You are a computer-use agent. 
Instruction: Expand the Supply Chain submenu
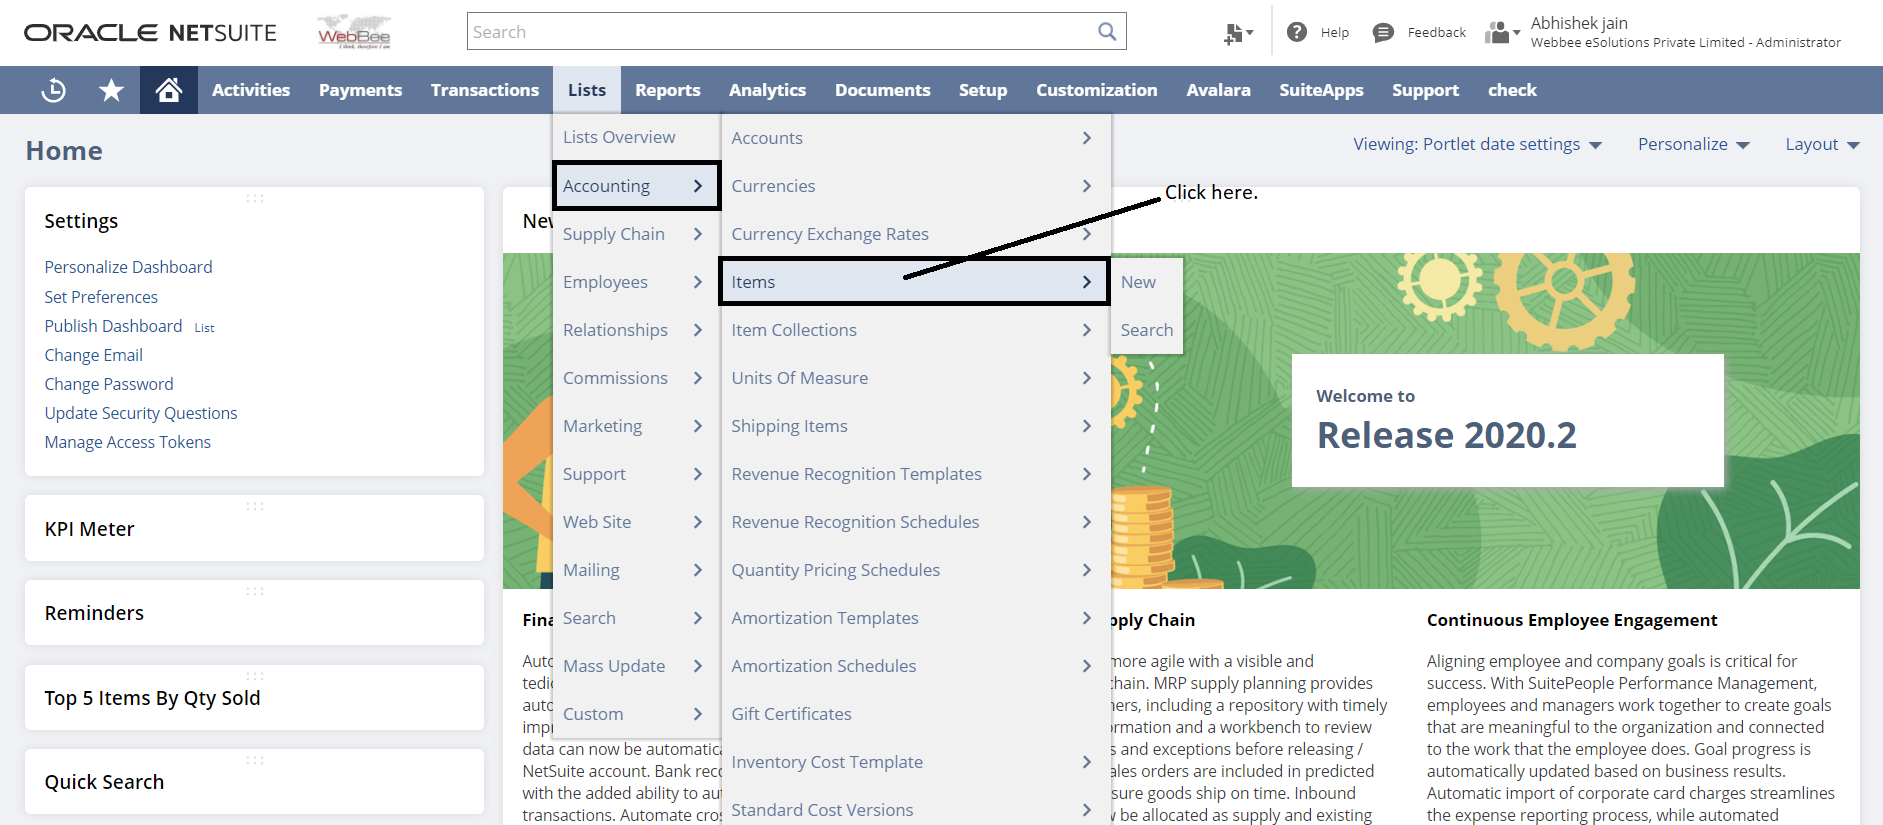tap(636, 234)
